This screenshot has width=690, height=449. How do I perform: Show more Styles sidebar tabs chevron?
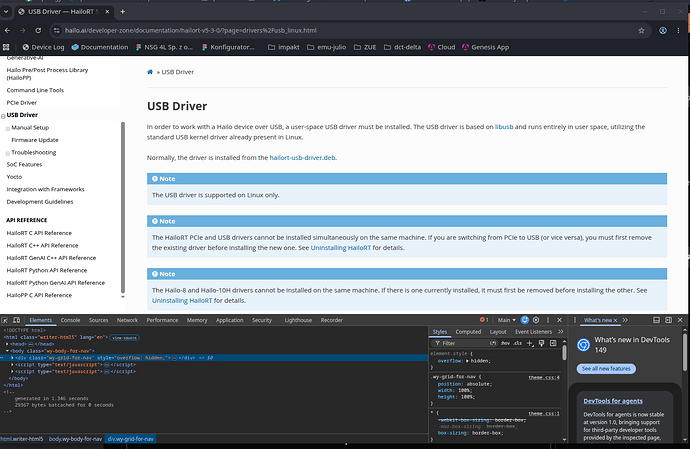click(560, 331)
